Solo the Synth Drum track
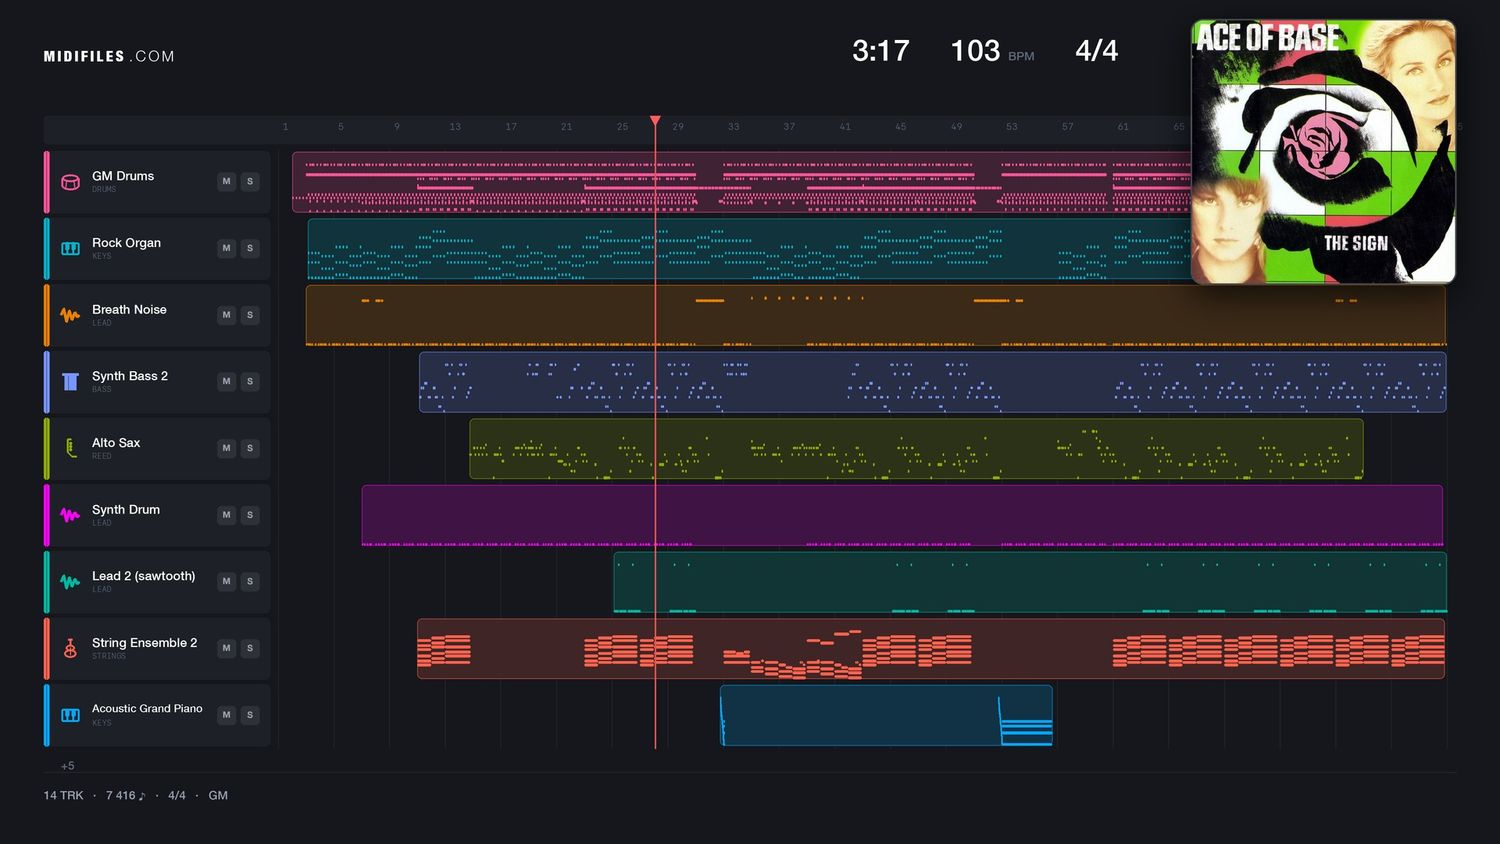 click(250, 515)
